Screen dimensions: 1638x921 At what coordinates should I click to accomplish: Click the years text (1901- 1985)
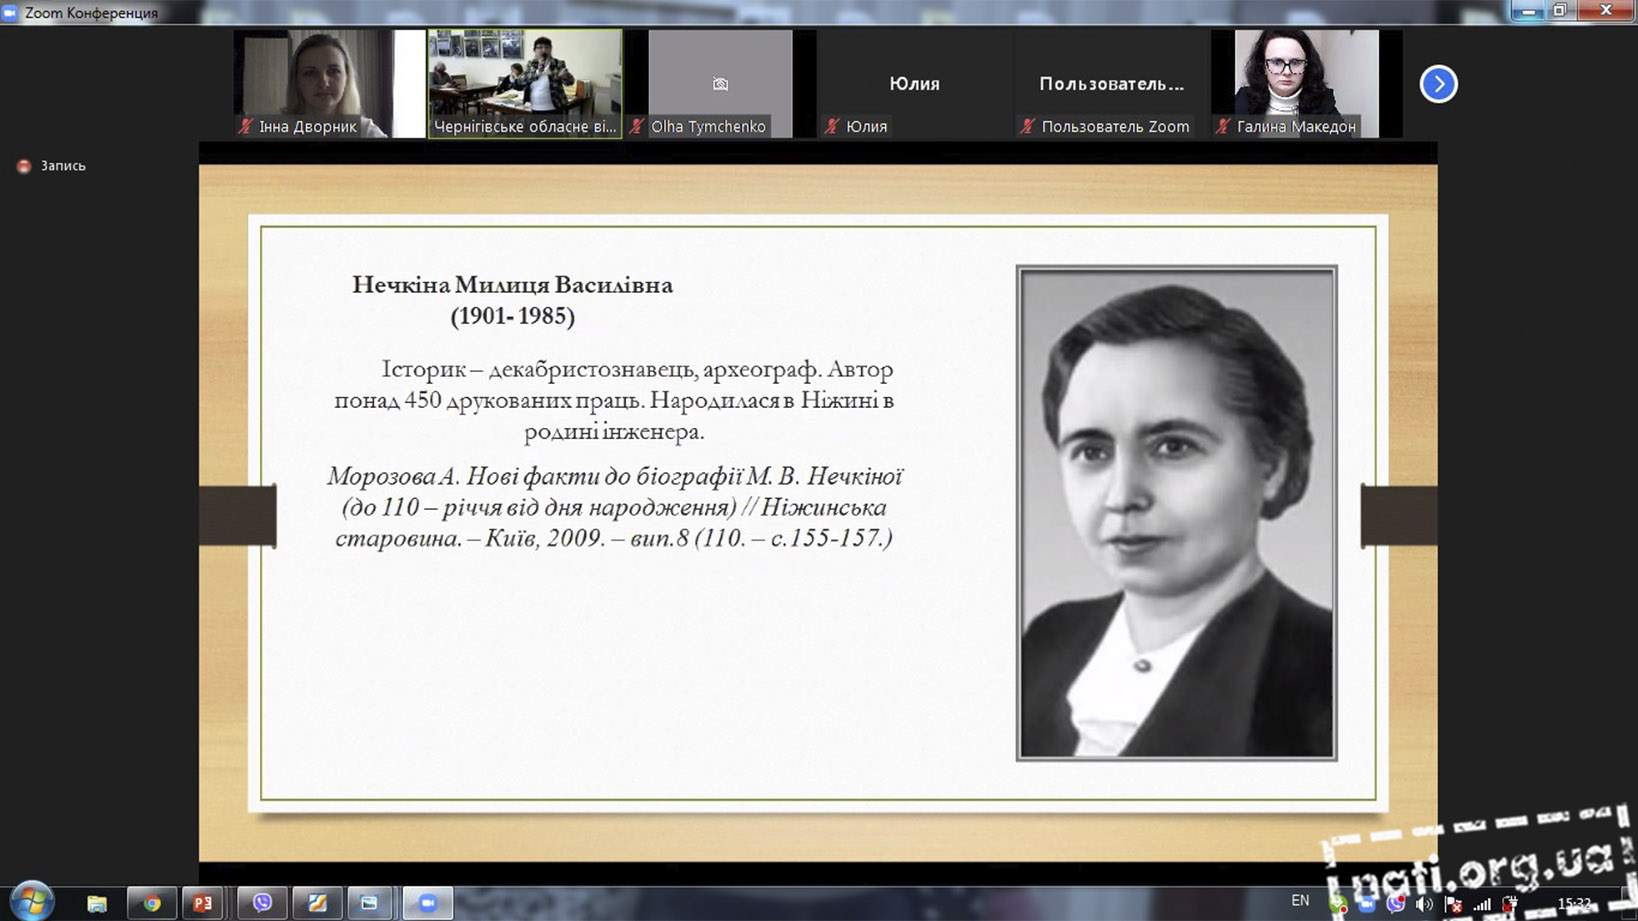512,316
